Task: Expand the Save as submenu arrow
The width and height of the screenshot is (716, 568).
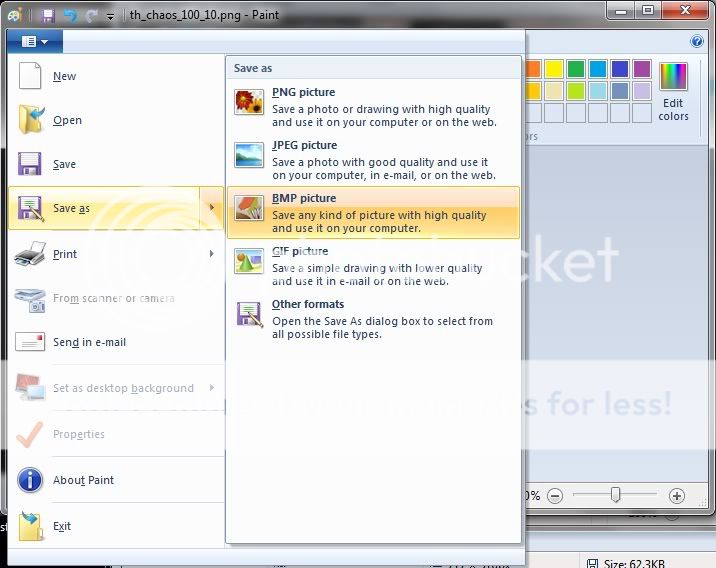Action: click(211, 208)
